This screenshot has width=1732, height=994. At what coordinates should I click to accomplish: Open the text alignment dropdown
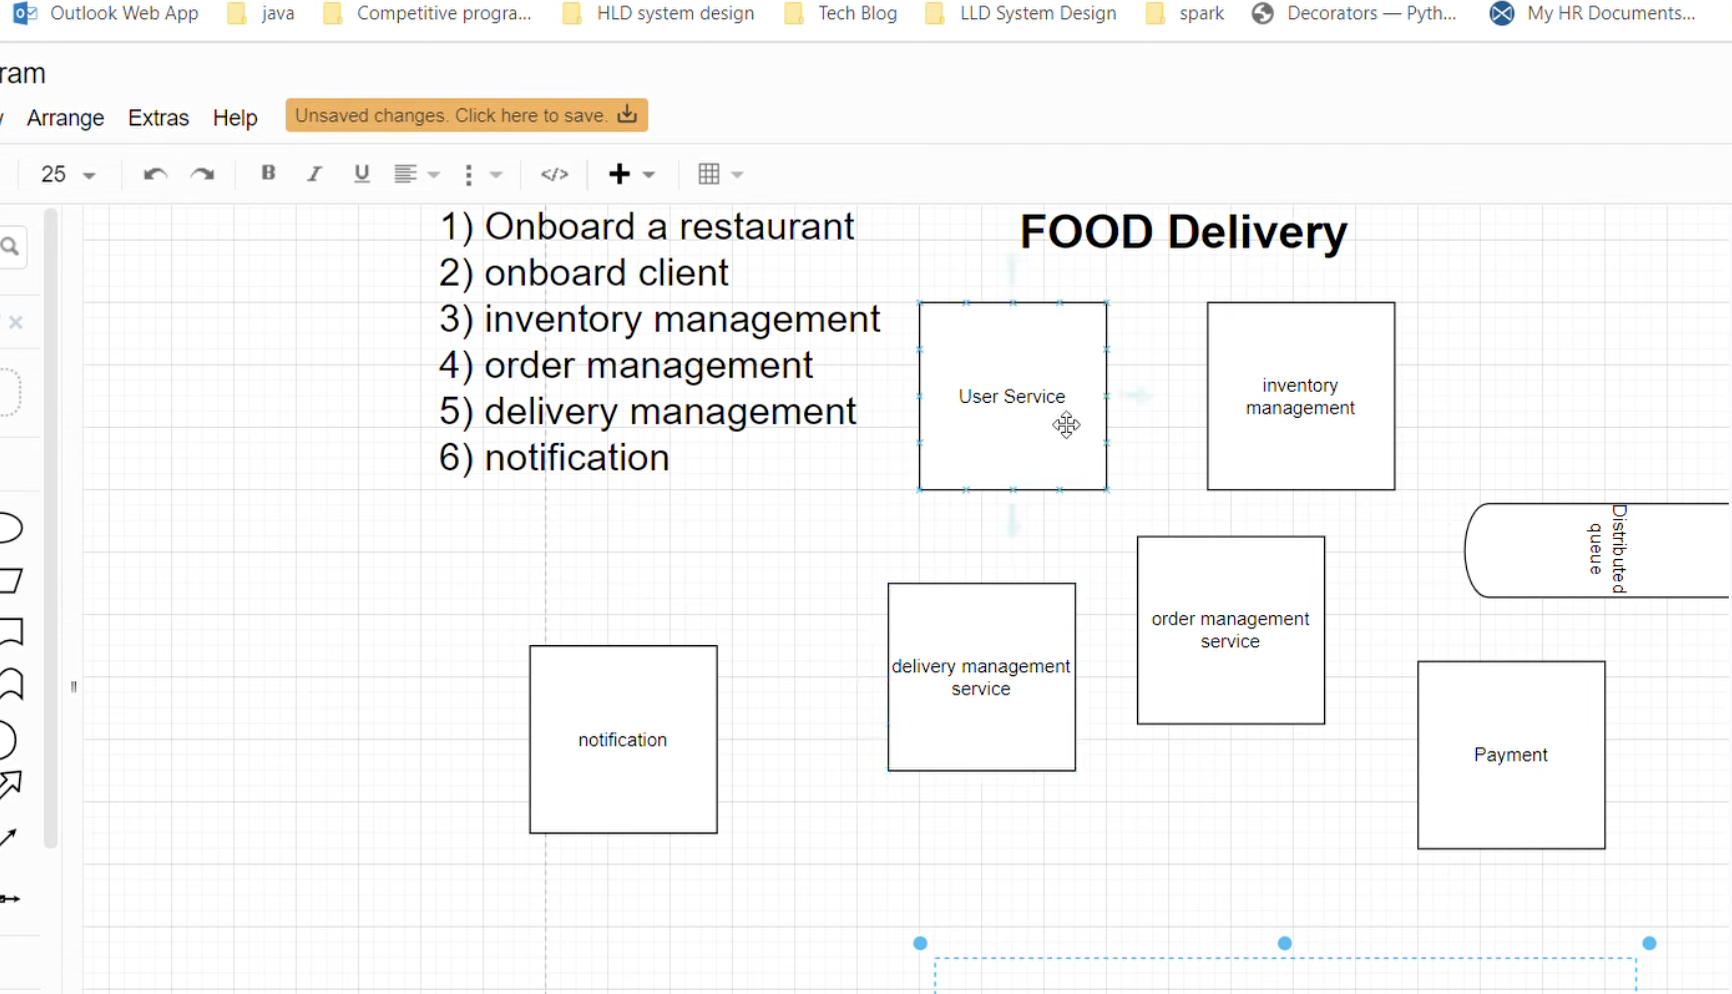click(x=416, y=174)
